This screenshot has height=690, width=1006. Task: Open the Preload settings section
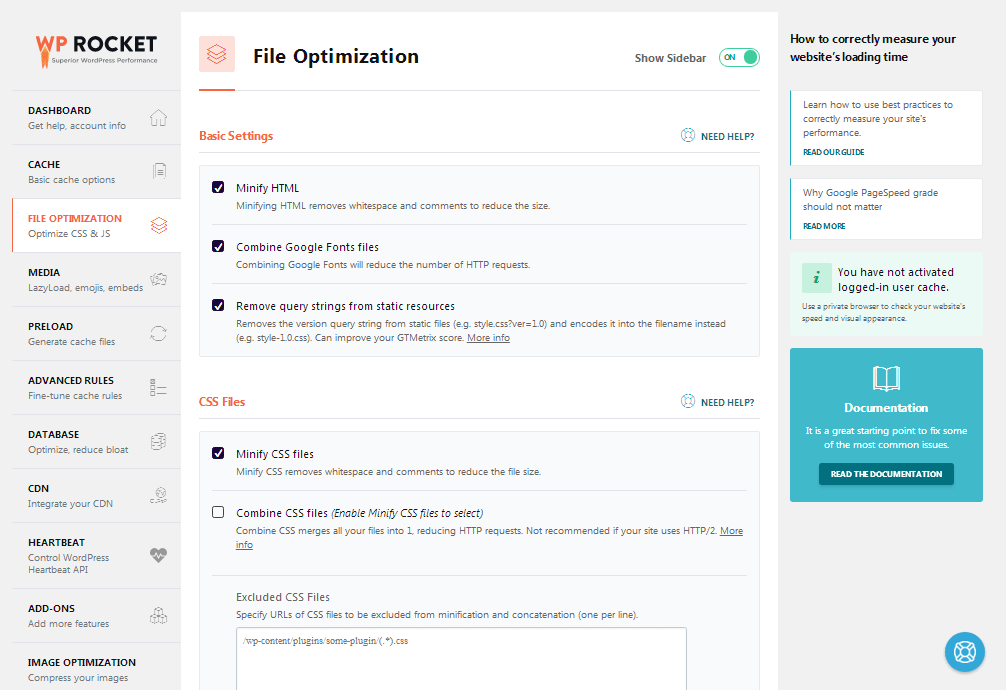pos(96,334)
